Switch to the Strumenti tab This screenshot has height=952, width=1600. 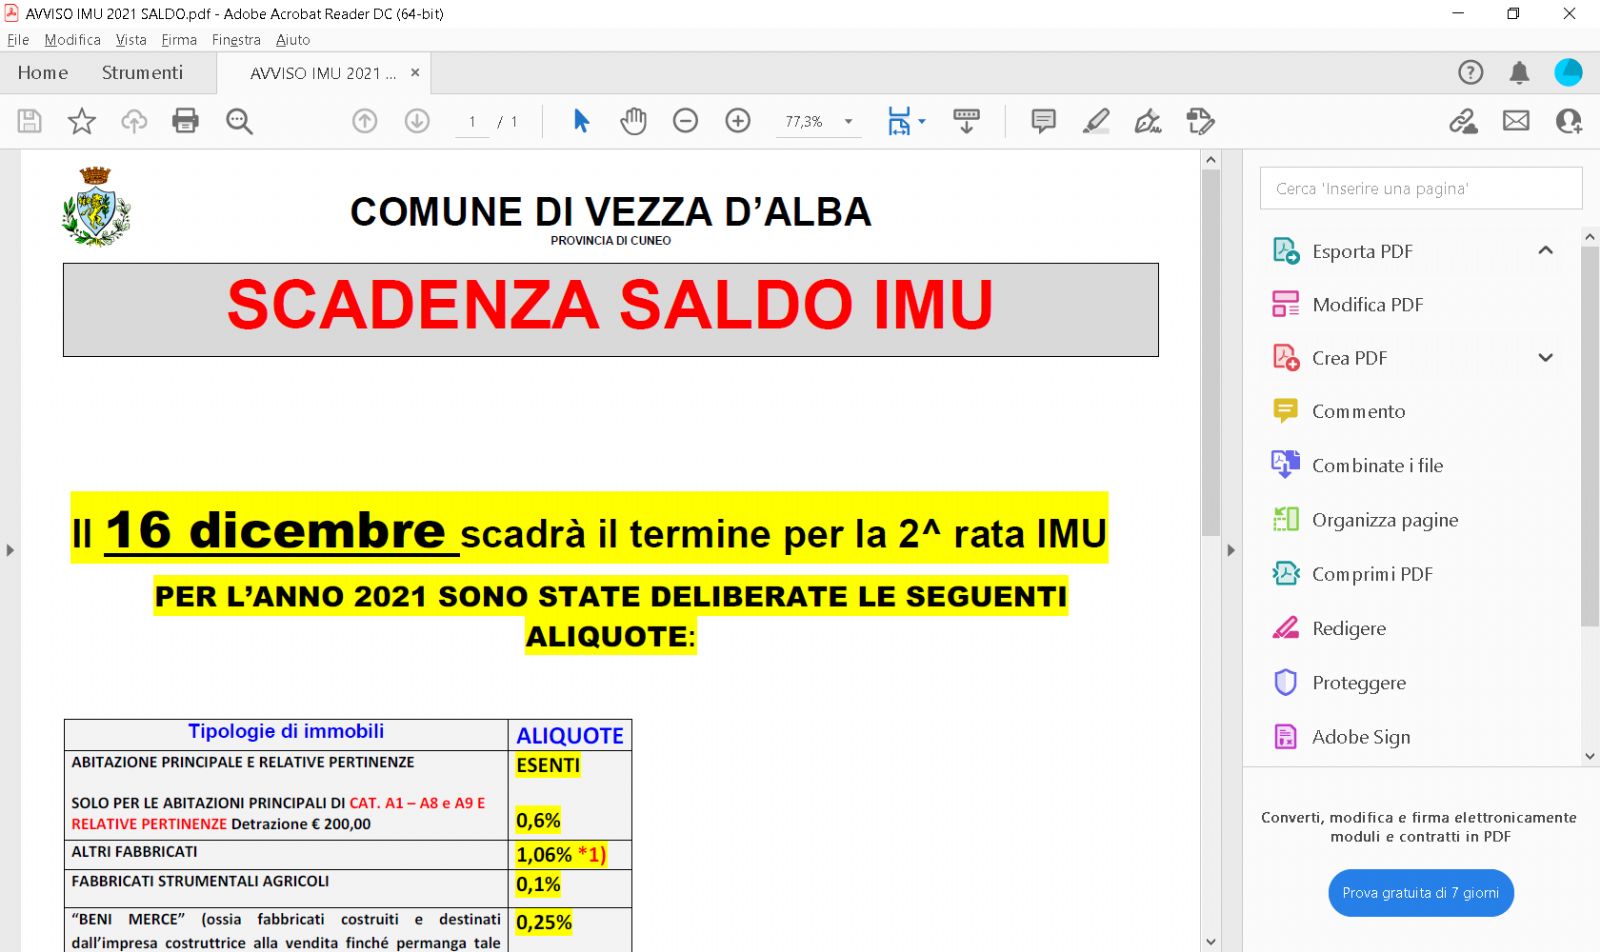point(142,73)
